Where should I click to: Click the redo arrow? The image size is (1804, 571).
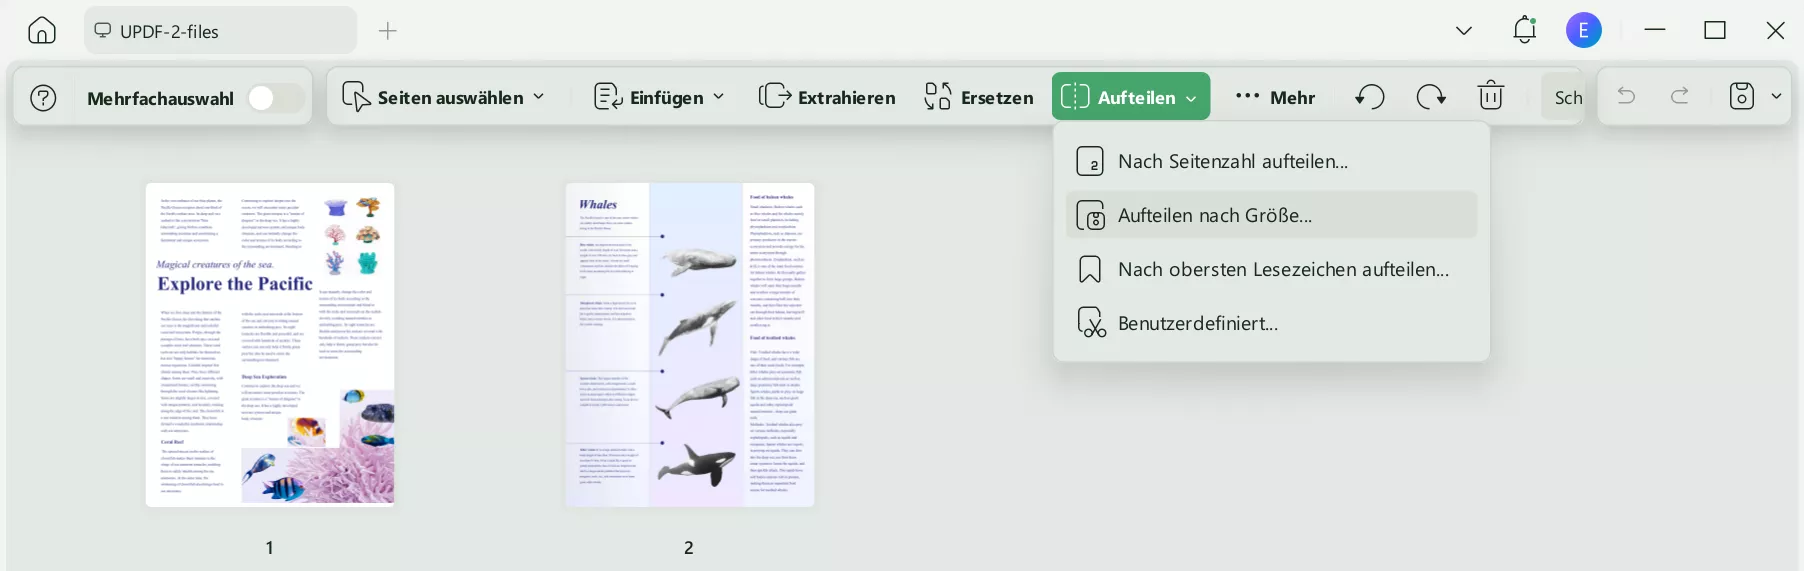pyautogui.click(x=1680, y=96)
